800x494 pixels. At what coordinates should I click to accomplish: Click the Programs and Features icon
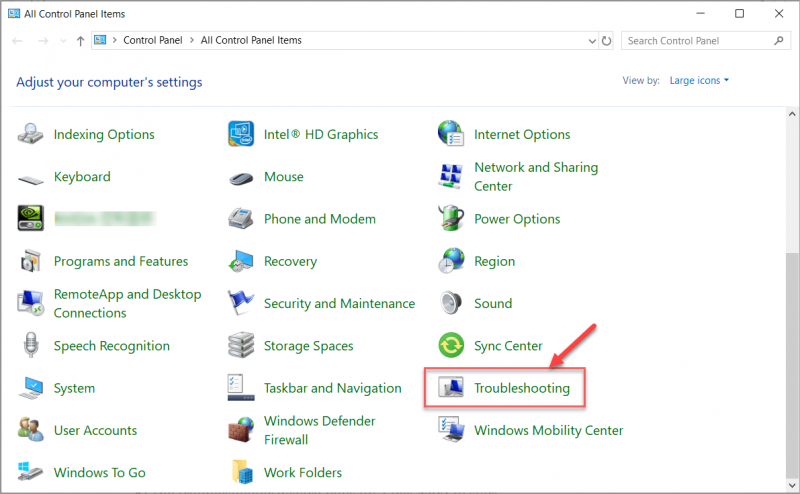pos(30,261)
